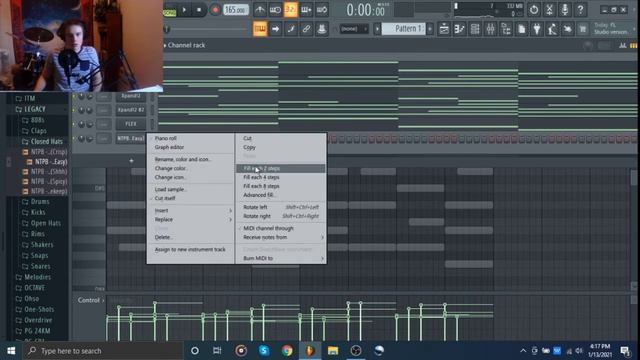Click the stamp tool icon
The width and height of the screenshot is (640, 360).
click(x=322, y=29)
